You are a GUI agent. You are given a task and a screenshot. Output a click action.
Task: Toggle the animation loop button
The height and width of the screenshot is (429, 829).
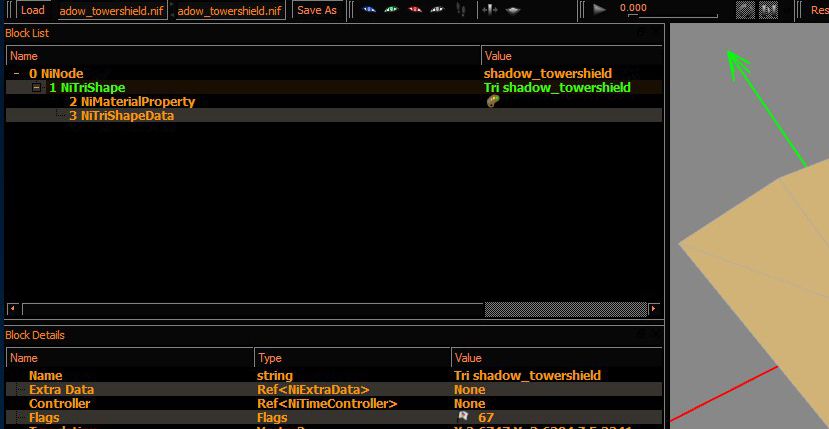[745, 10]
